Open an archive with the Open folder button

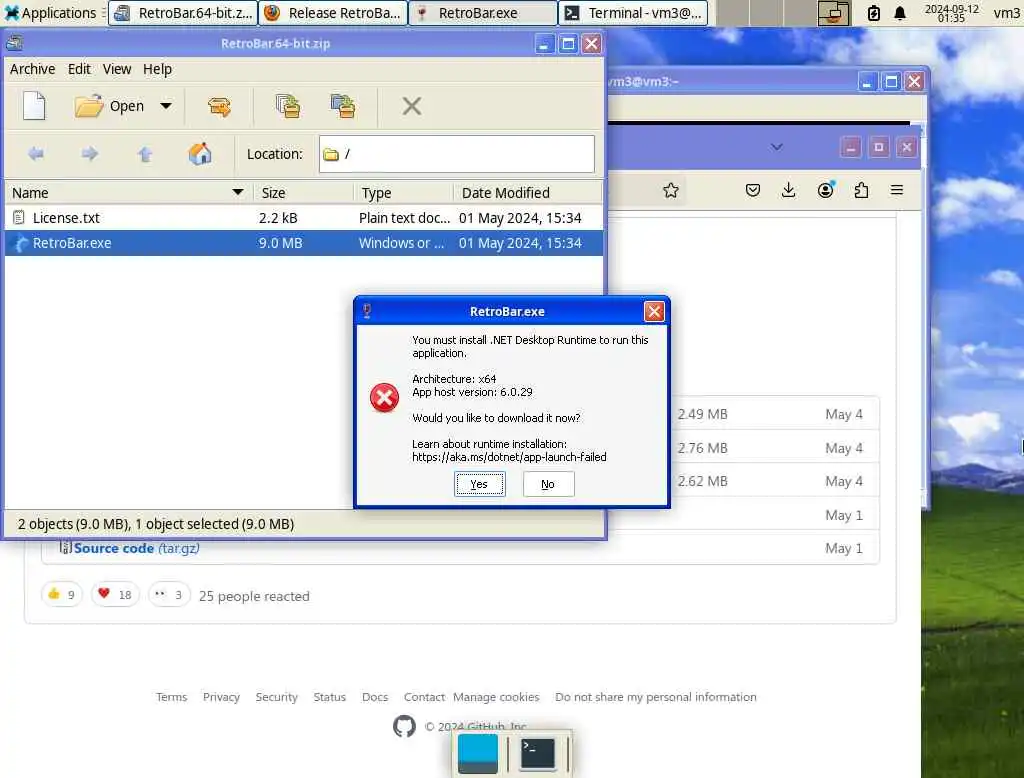(x=109, y=106)
